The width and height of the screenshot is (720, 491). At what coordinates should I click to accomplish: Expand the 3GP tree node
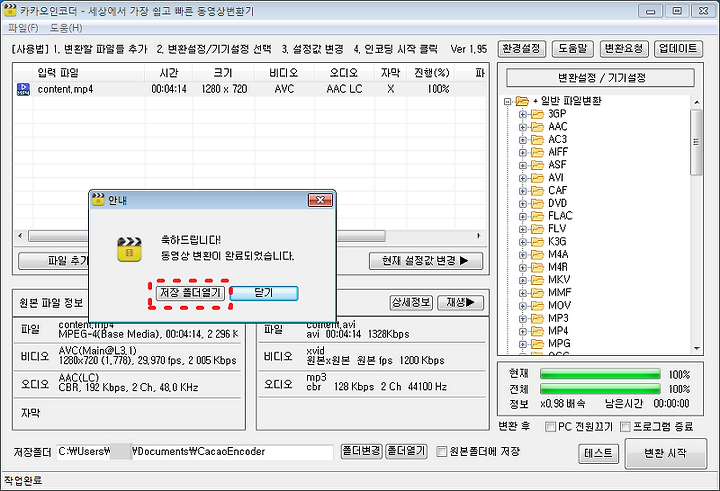[x=523, y=114]
